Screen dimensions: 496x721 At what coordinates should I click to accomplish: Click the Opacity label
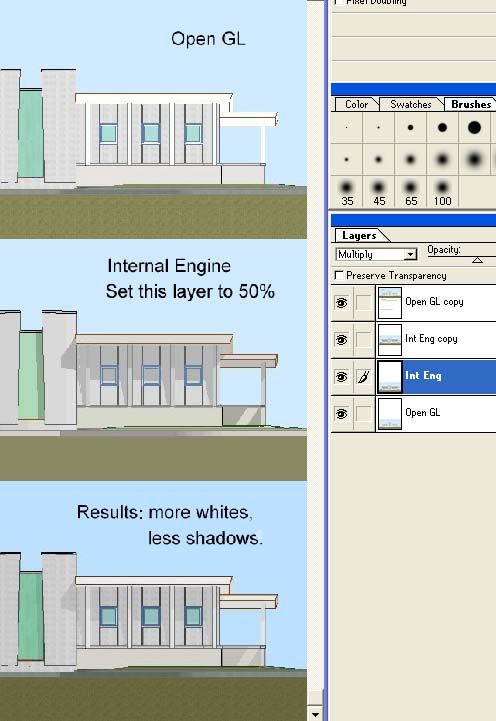[444, 250]
